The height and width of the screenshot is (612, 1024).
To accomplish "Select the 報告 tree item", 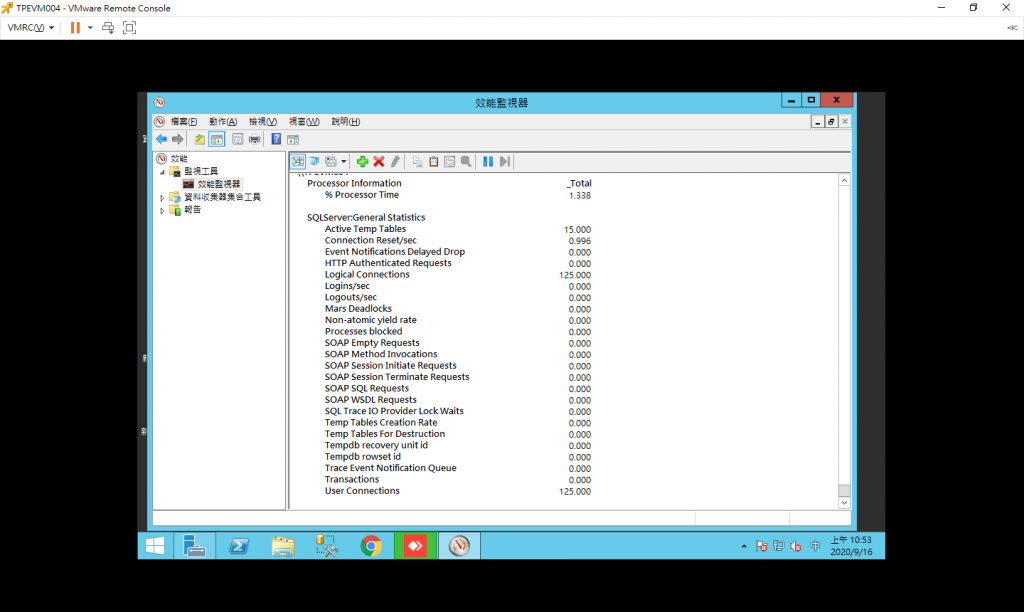I will tap(192, 210).
